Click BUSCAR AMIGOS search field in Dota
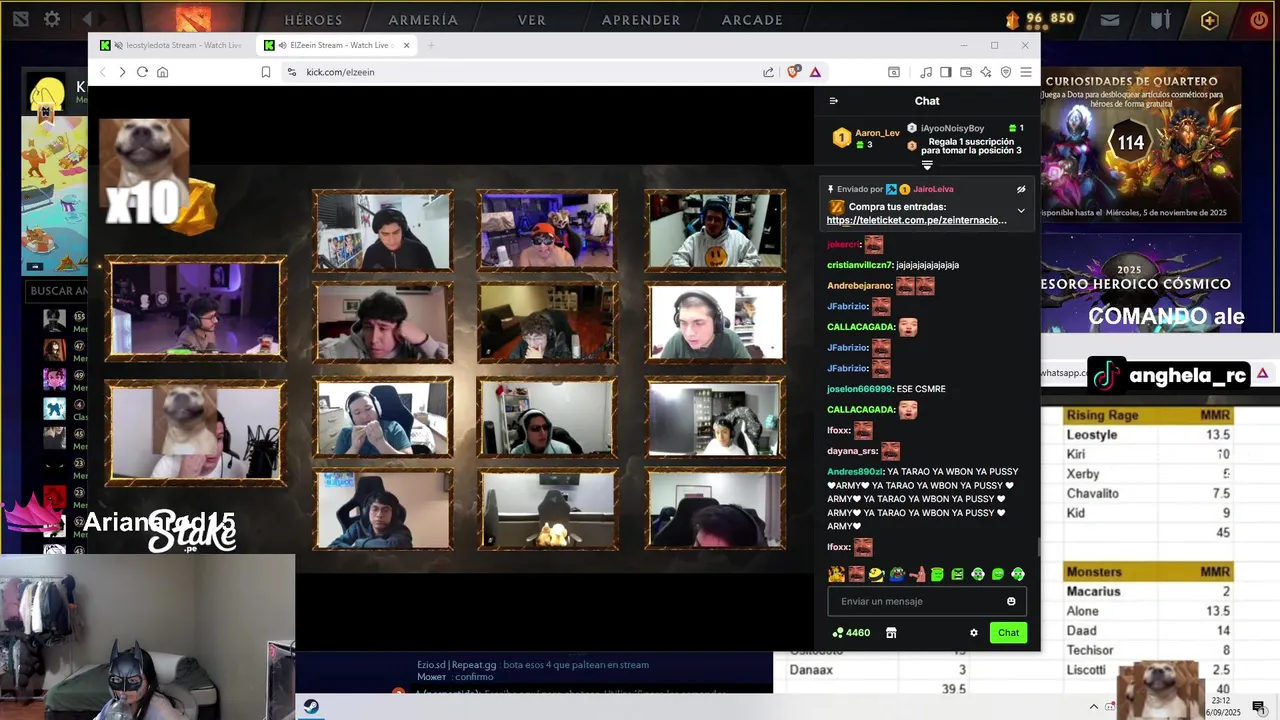Viewport: 1280px width, 720px height. 58,291
